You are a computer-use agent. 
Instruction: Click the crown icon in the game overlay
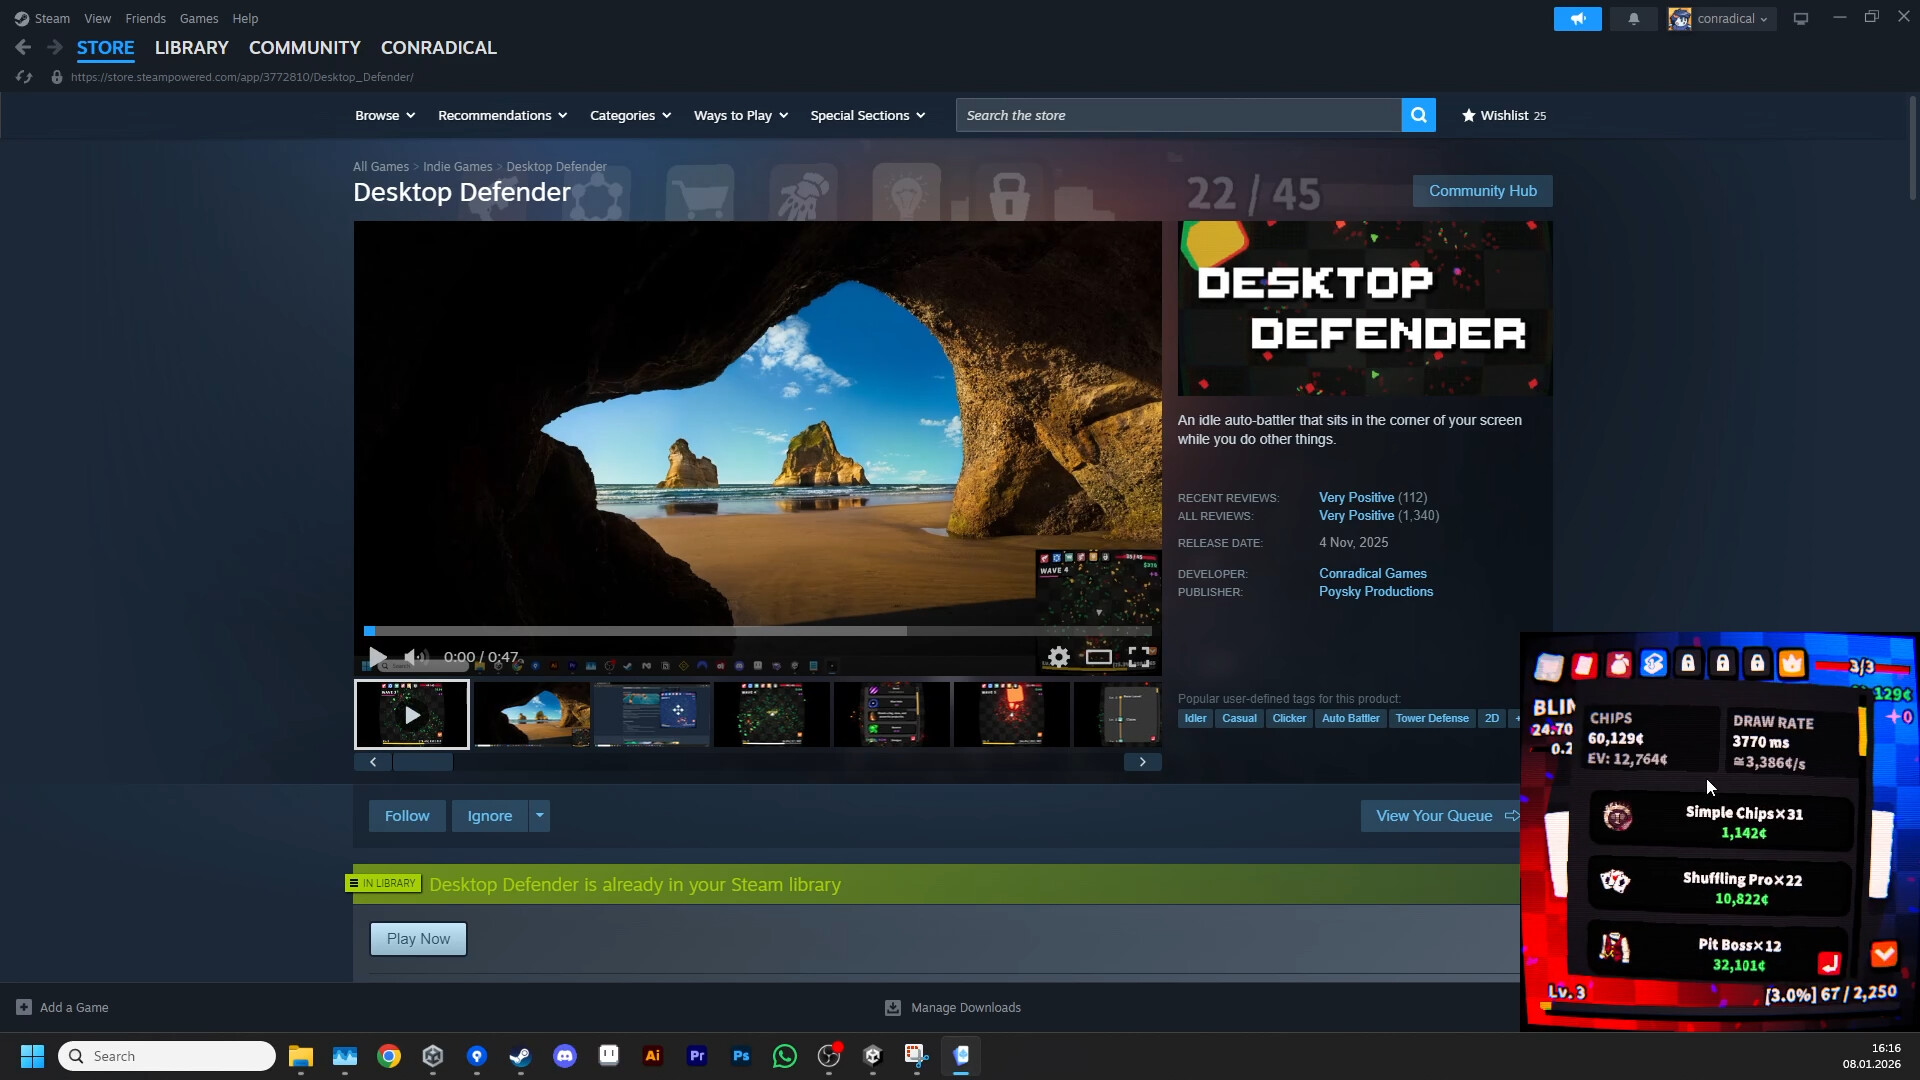coord(1792,663)
